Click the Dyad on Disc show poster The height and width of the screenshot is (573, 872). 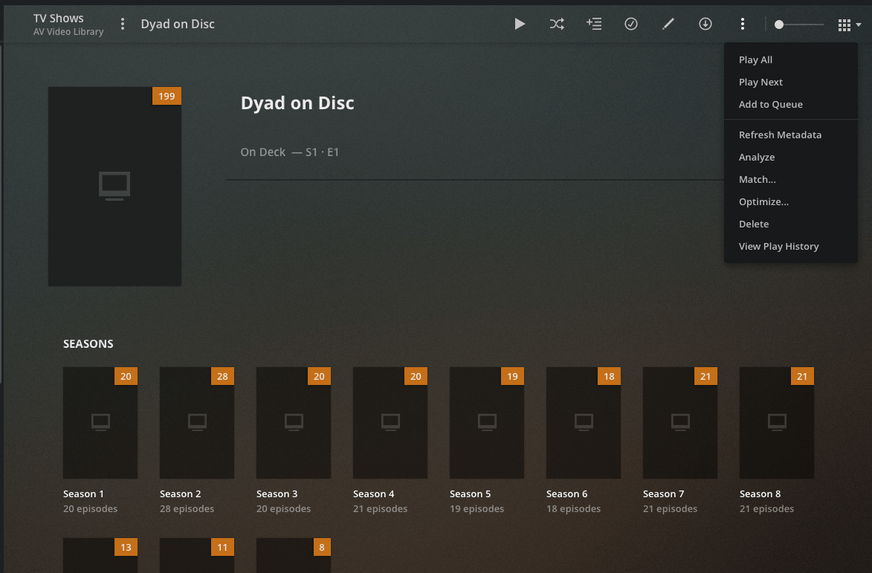tap(115, 186)
